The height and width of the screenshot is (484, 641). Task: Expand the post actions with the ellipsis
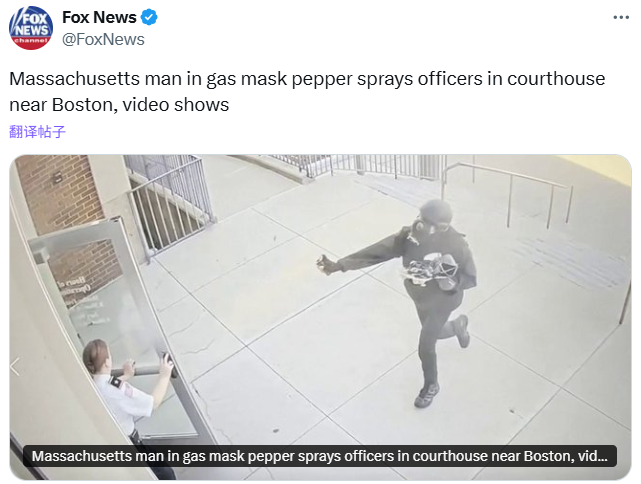tap(621, 17)
